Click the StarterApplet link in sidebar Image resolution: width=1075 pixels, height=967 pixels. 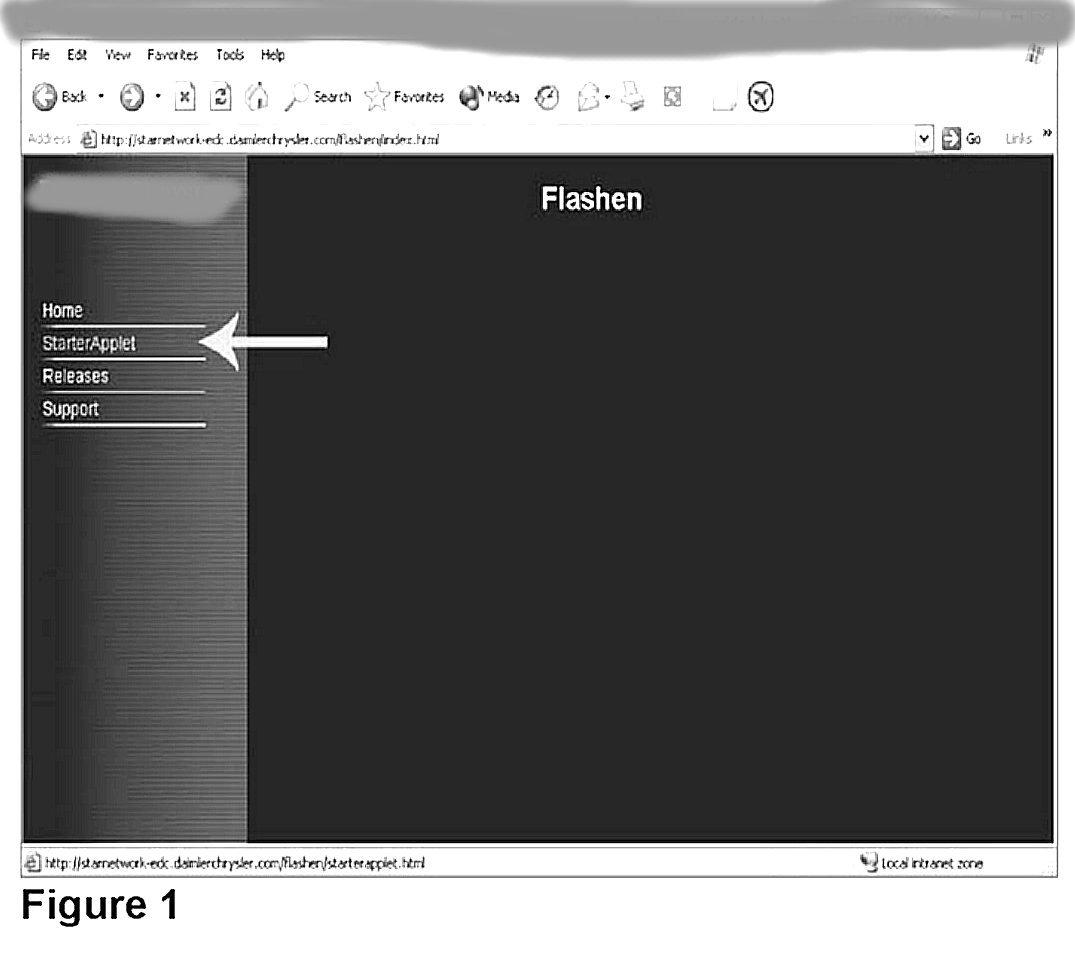point(89,343)
